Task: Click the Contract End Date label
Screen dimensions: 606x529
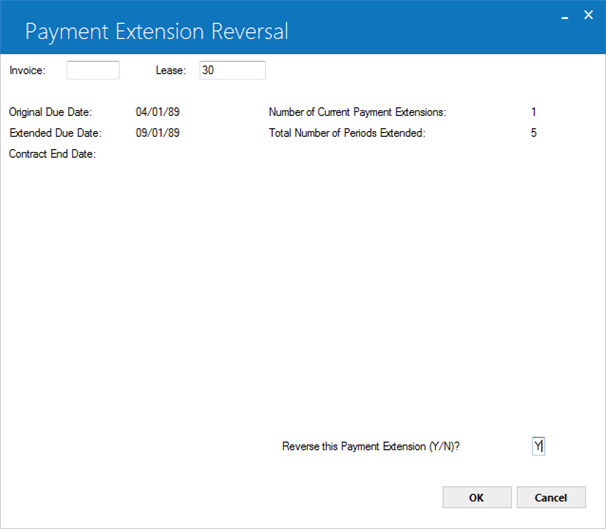Action: point(52,154)
